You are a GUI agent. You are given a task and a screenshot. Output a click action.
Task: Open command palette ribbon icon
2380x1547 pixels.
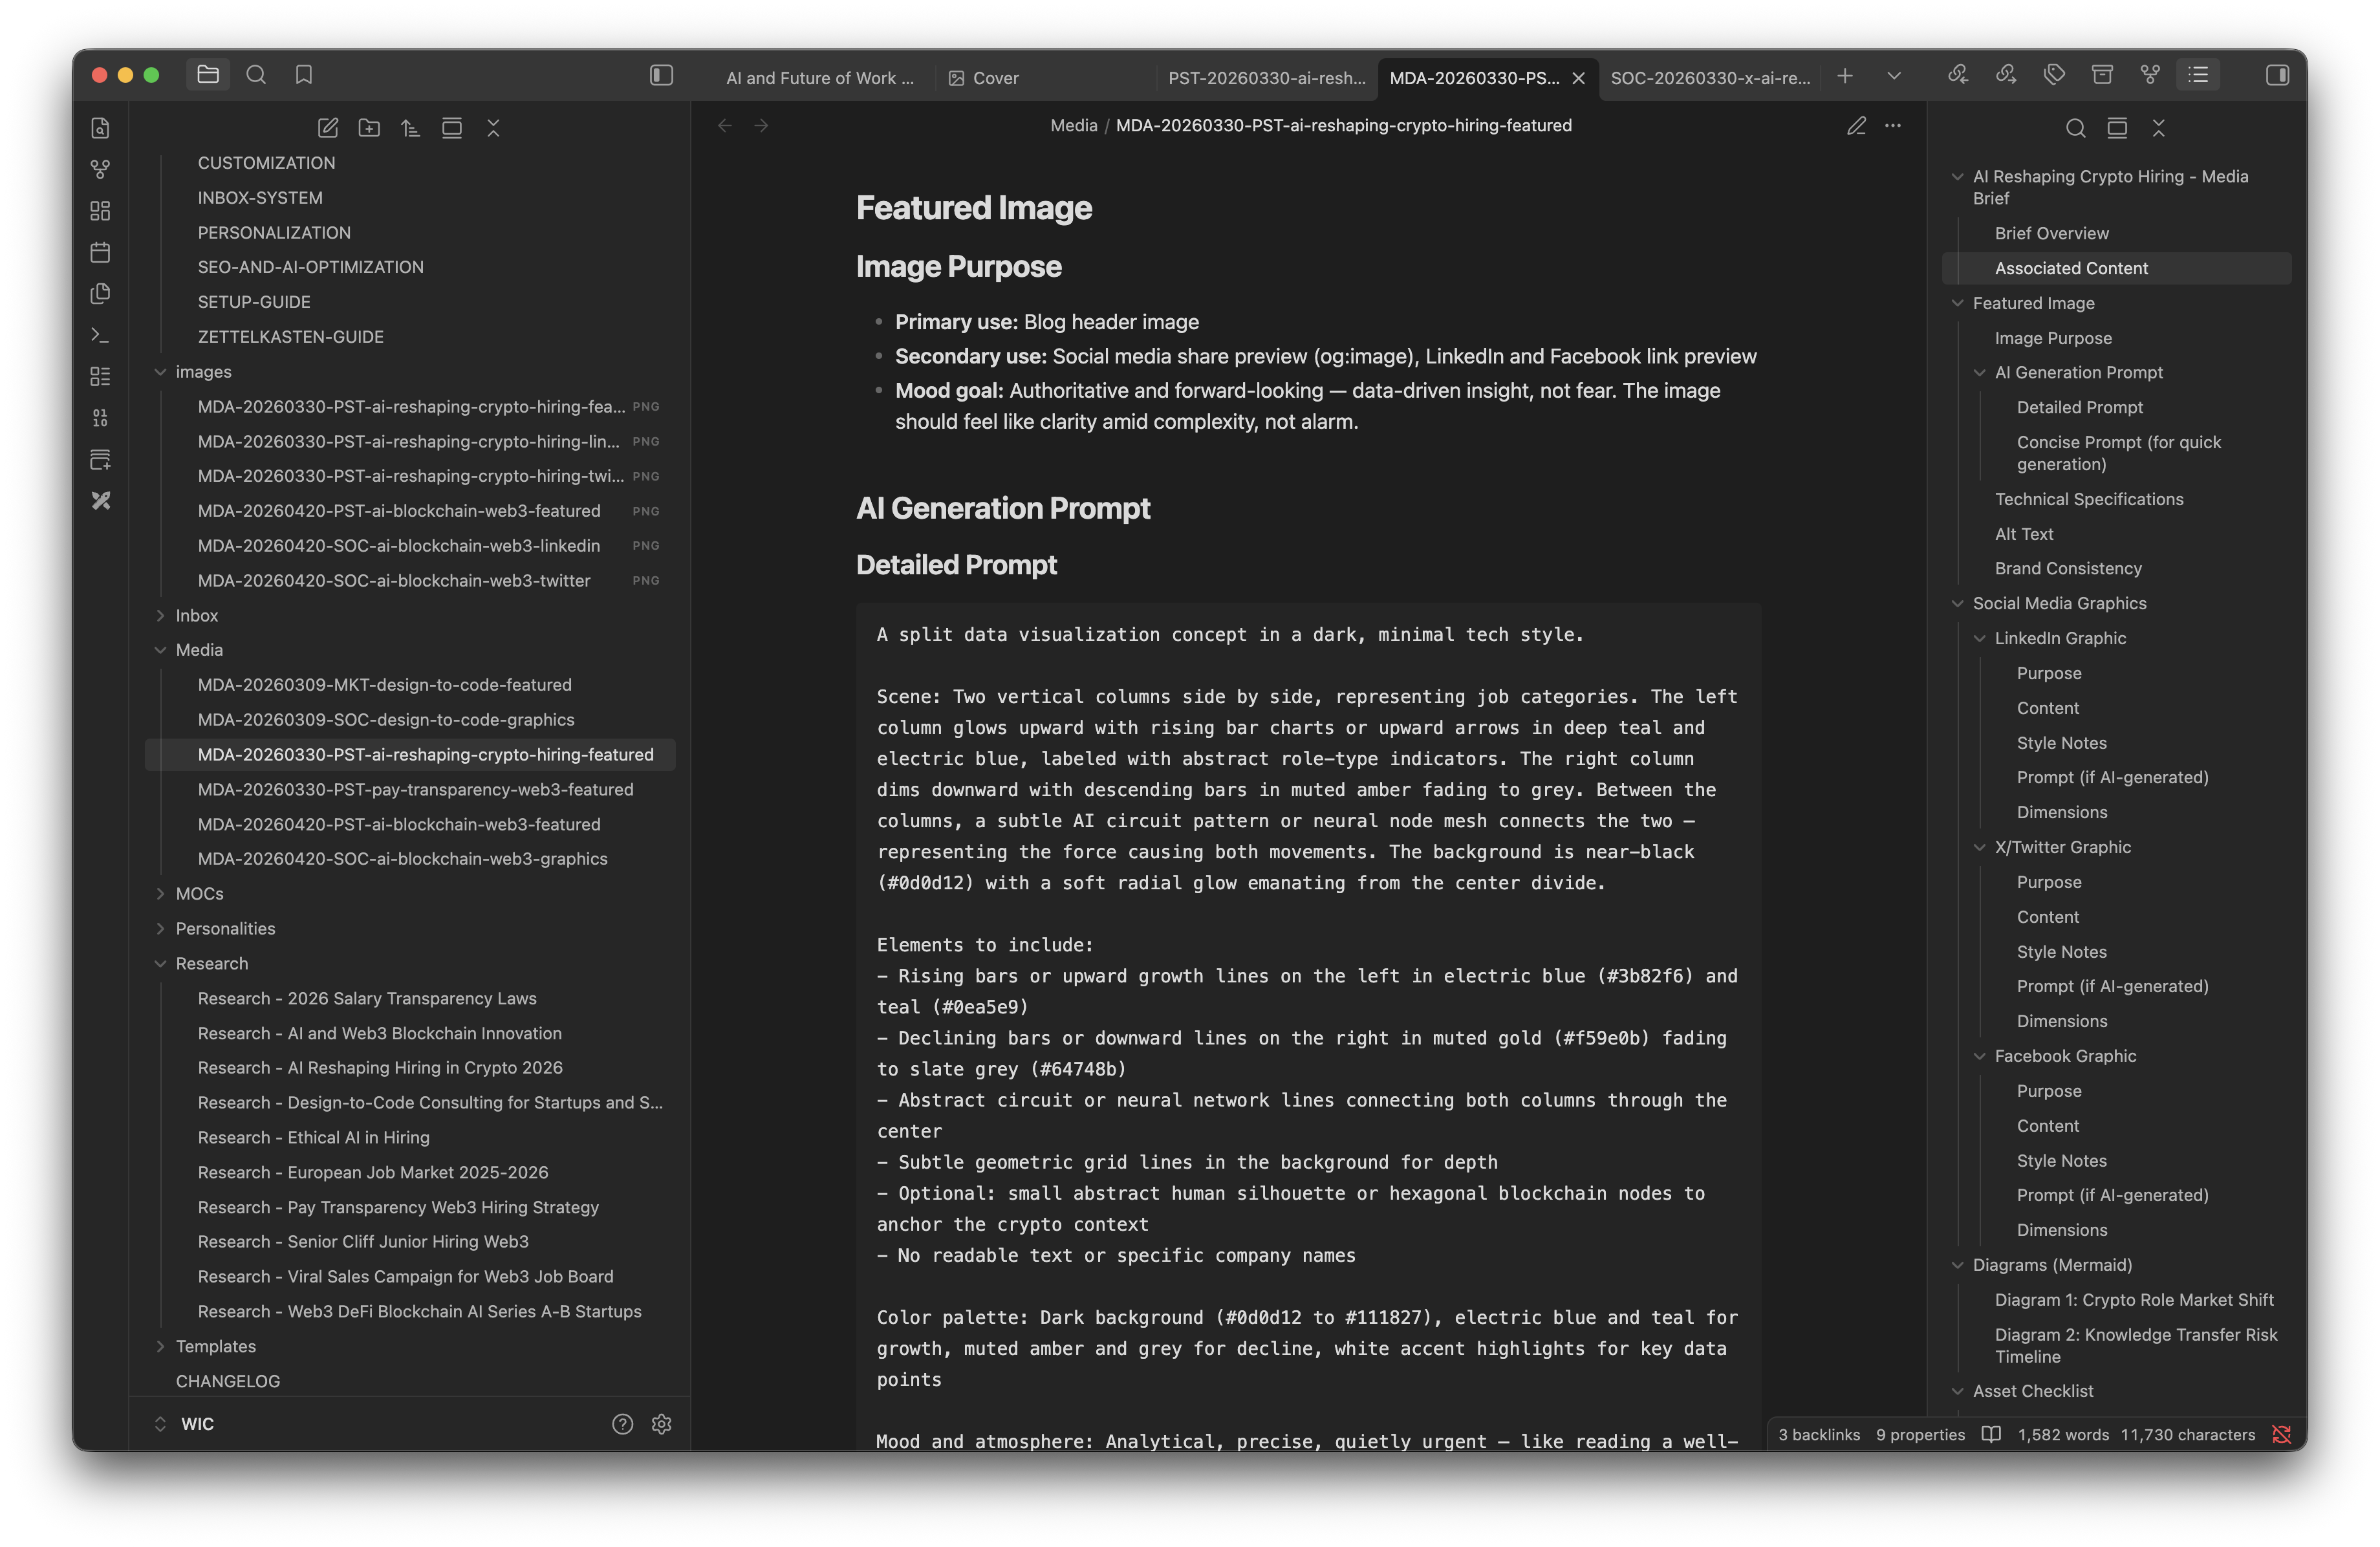coord(100,335)
